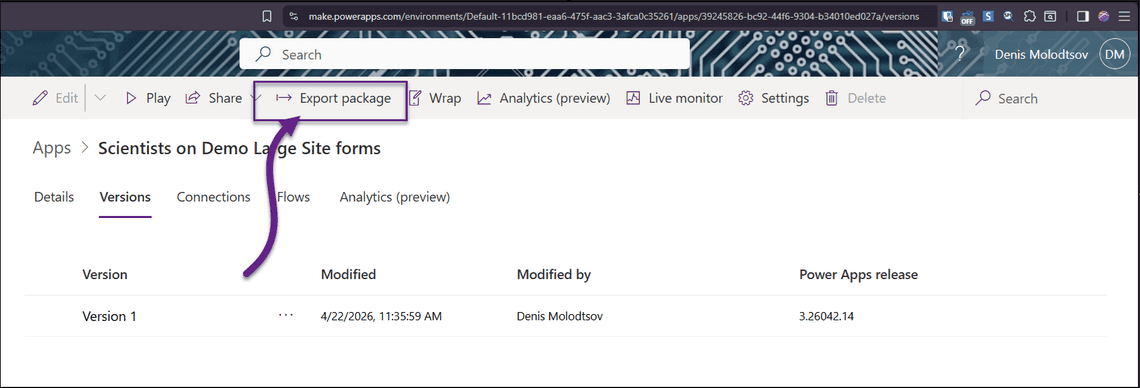Click Denis Molodtsov in the Modified by cell
1140x388 pixels.
tap(560, 317)
